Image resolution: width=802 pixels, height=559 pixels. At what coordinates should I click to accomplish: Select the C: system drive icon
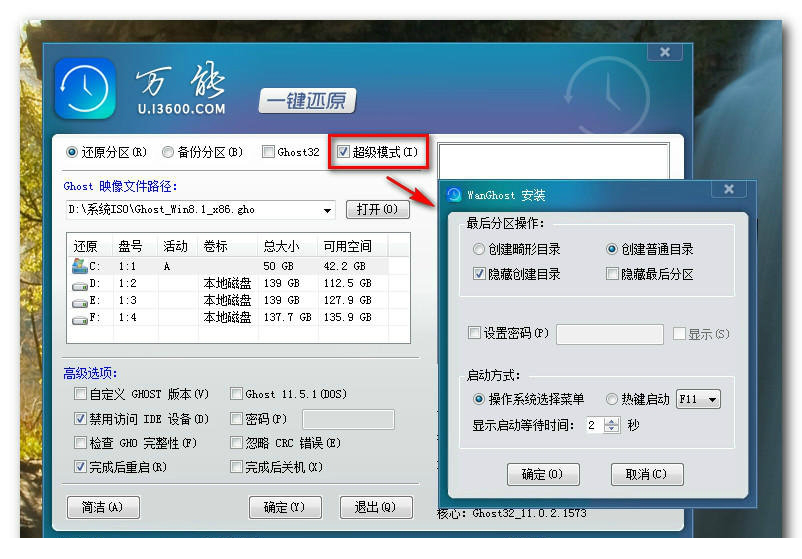point(80,266)
